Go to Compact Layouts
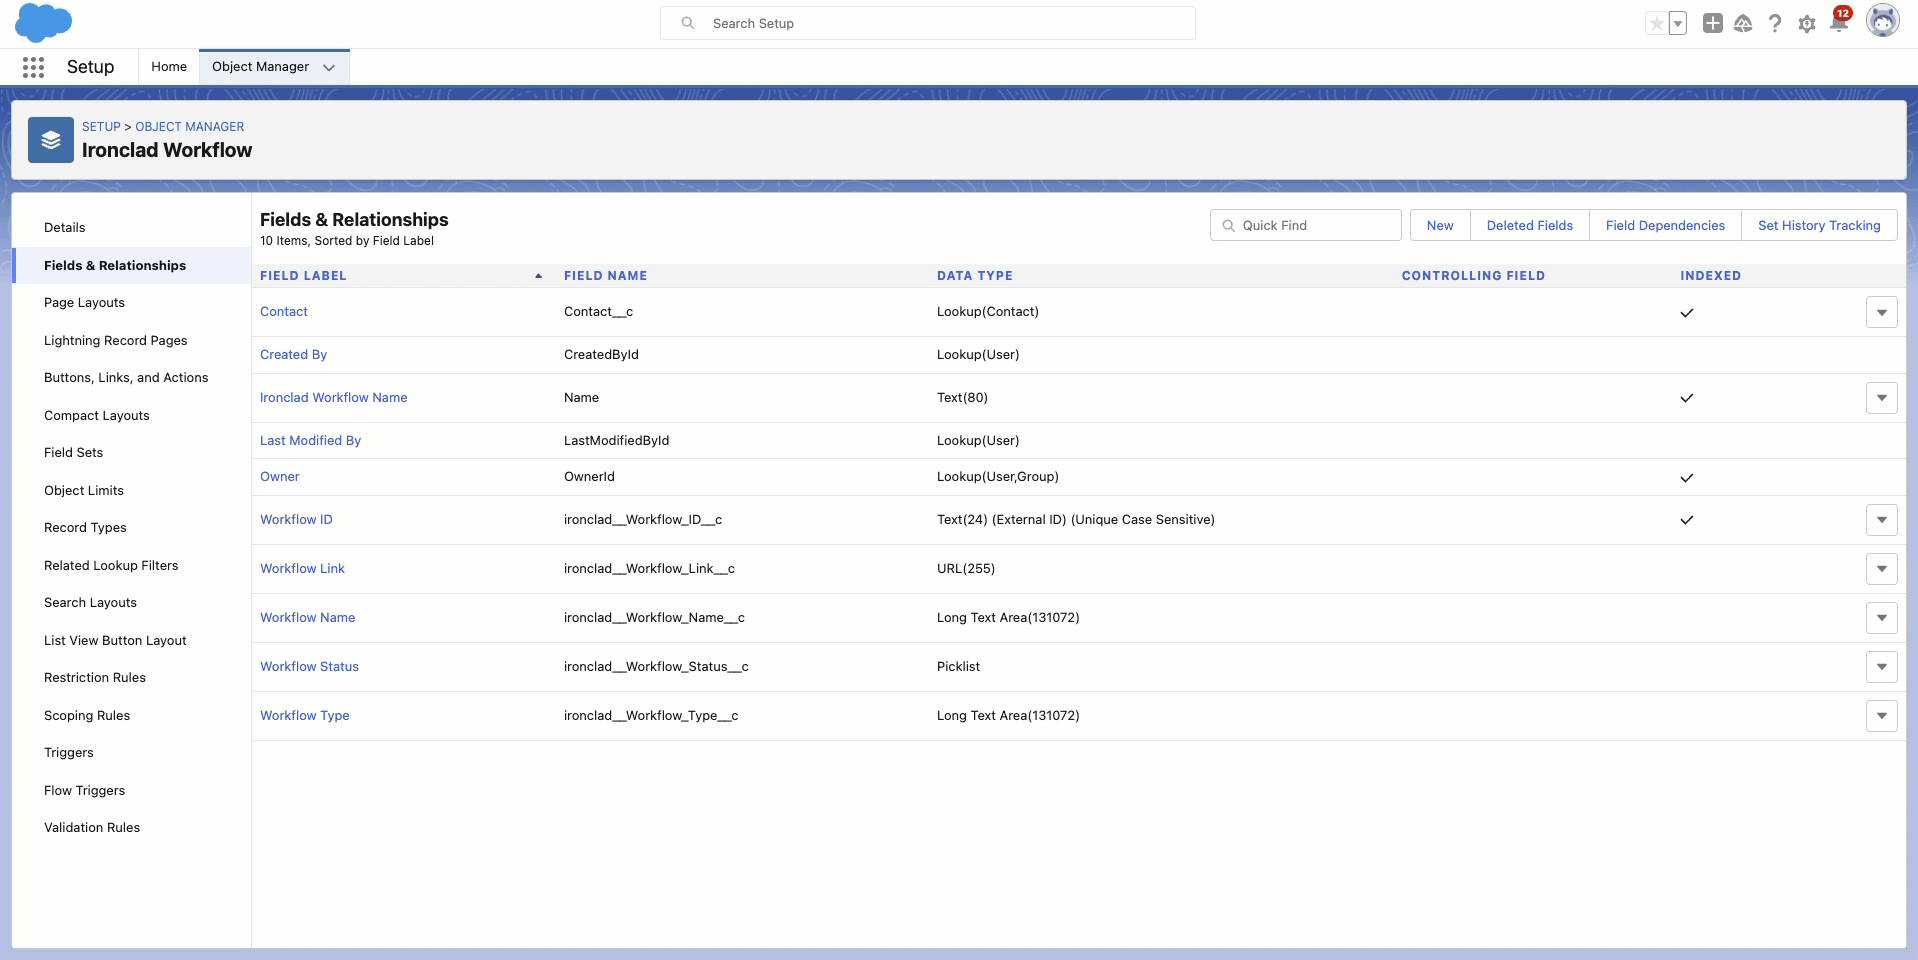 pyautogui.click(x=97, y=416)
